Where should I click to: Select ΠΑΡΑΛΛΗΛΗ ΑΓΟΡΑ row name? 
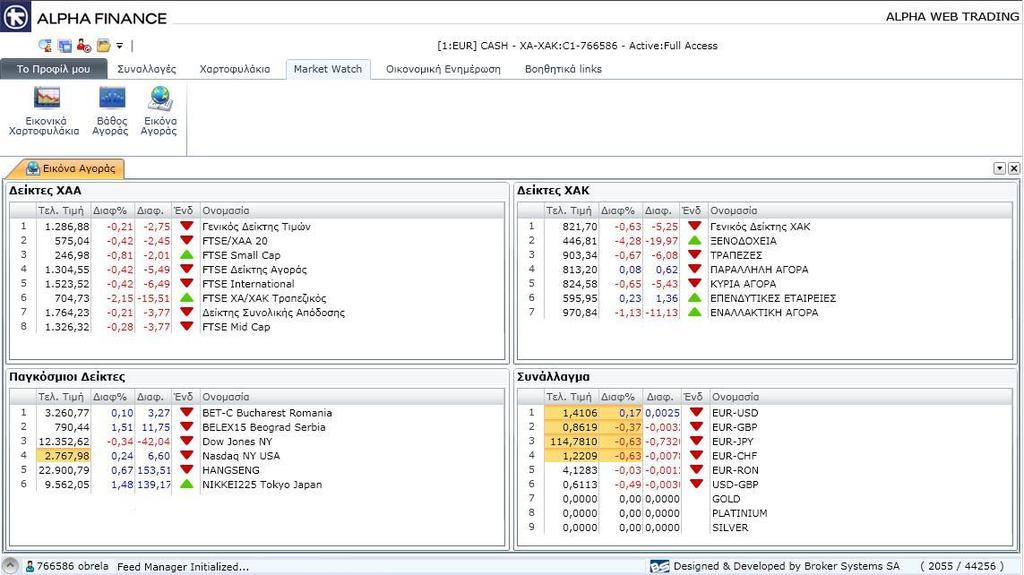tap(759, 269)
